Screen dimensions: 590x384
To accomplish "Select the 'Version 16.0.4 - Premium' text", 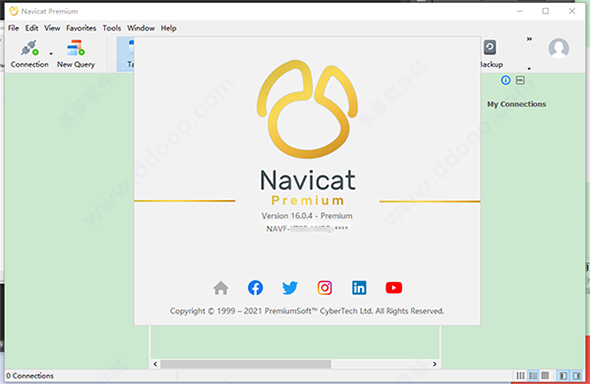I will point(307,216).
